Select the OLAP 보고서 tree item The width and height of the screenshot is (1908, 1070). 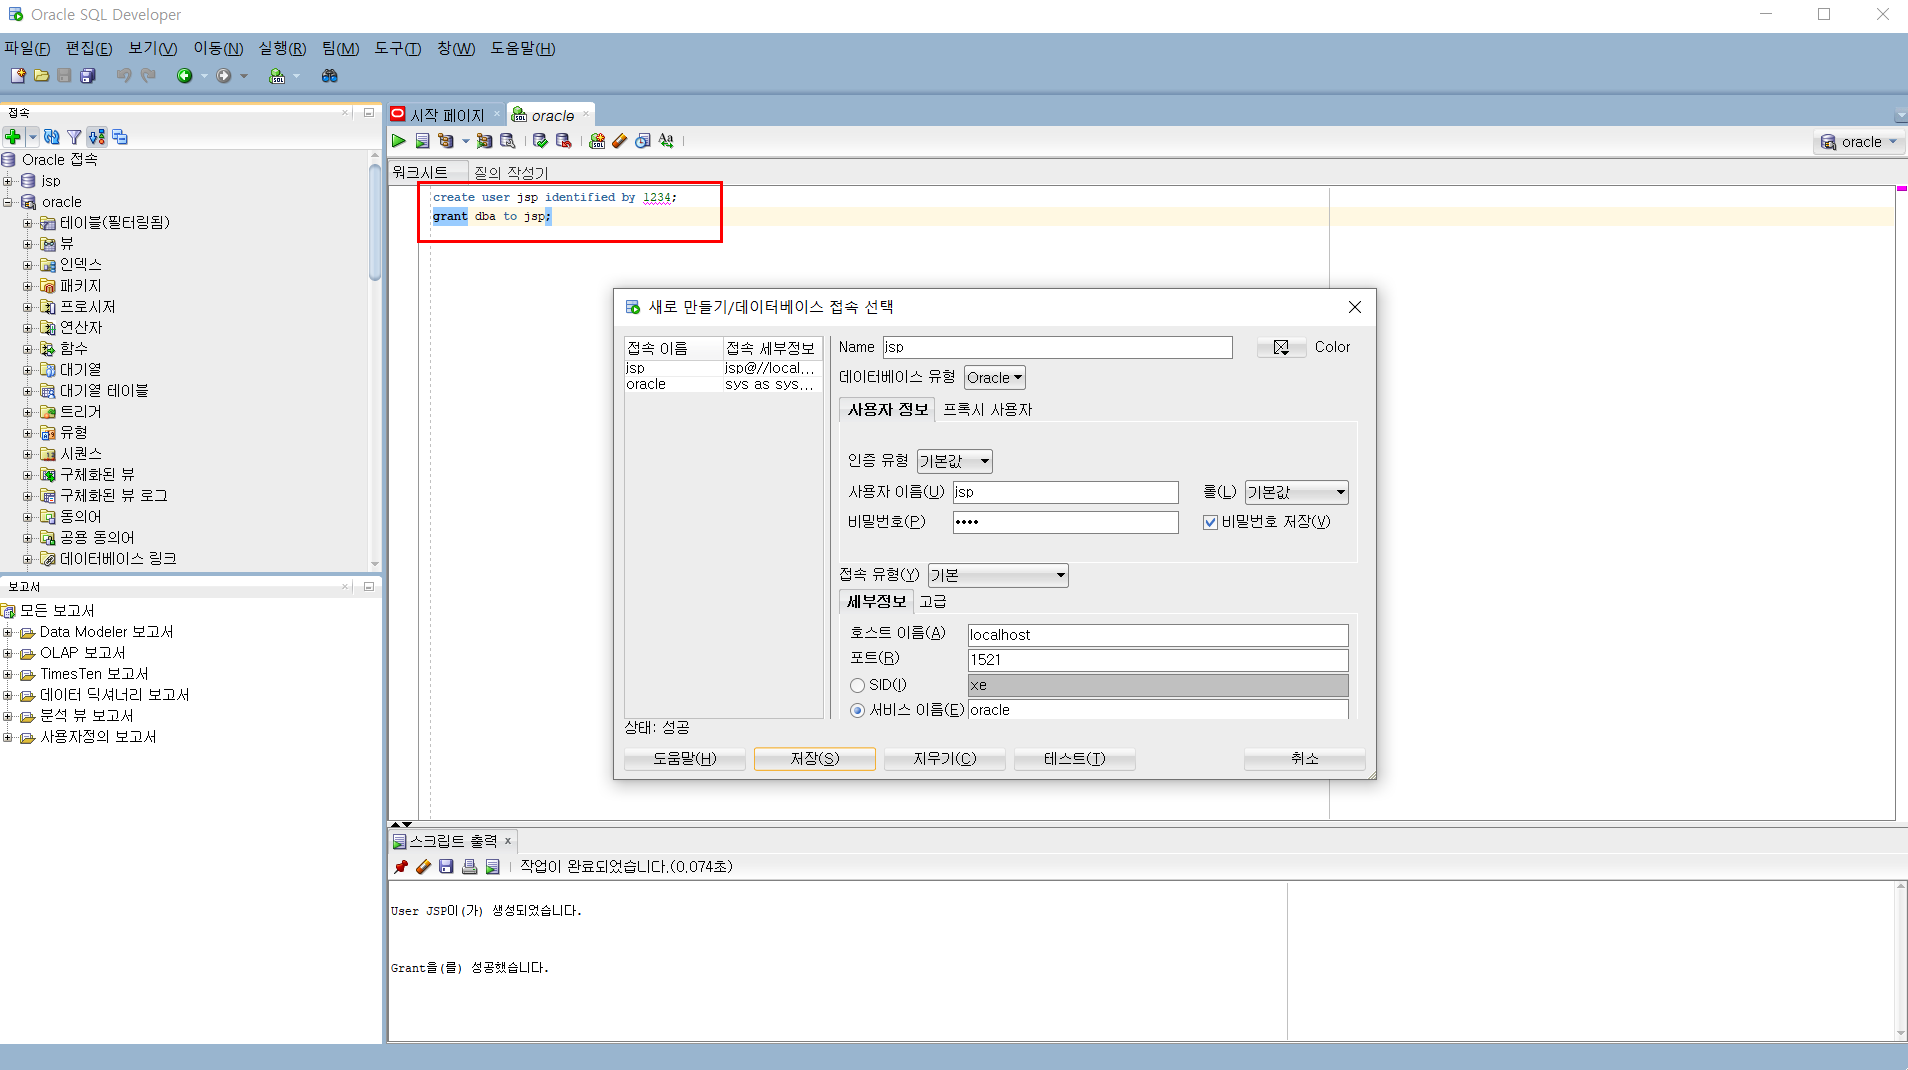(83, 653)
